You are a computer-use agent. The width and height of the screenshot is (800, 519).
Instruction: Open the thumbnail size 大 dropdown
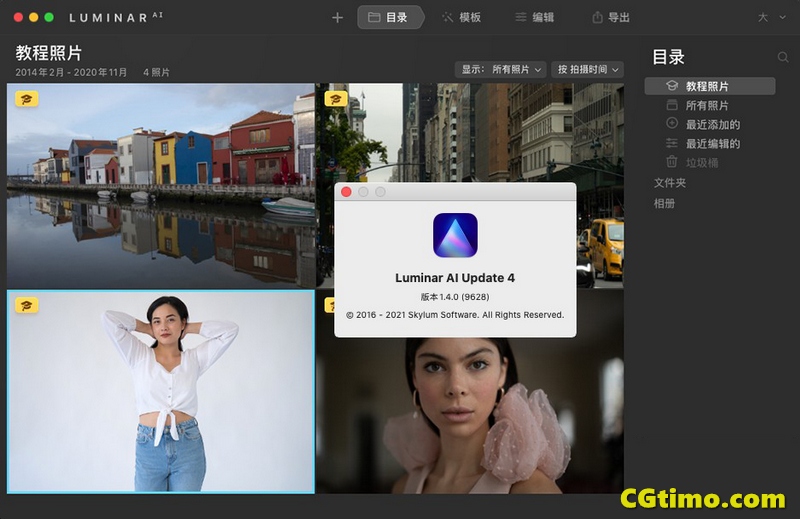tap(771, 17)
